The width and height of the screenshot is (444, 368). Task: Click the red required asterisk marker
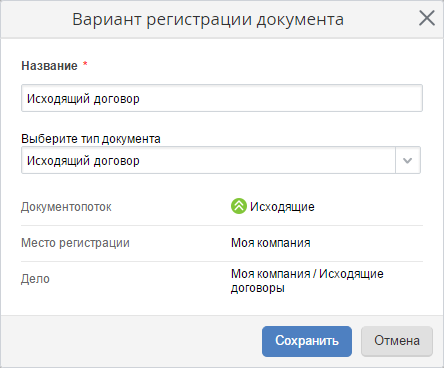tap(85, 63)
